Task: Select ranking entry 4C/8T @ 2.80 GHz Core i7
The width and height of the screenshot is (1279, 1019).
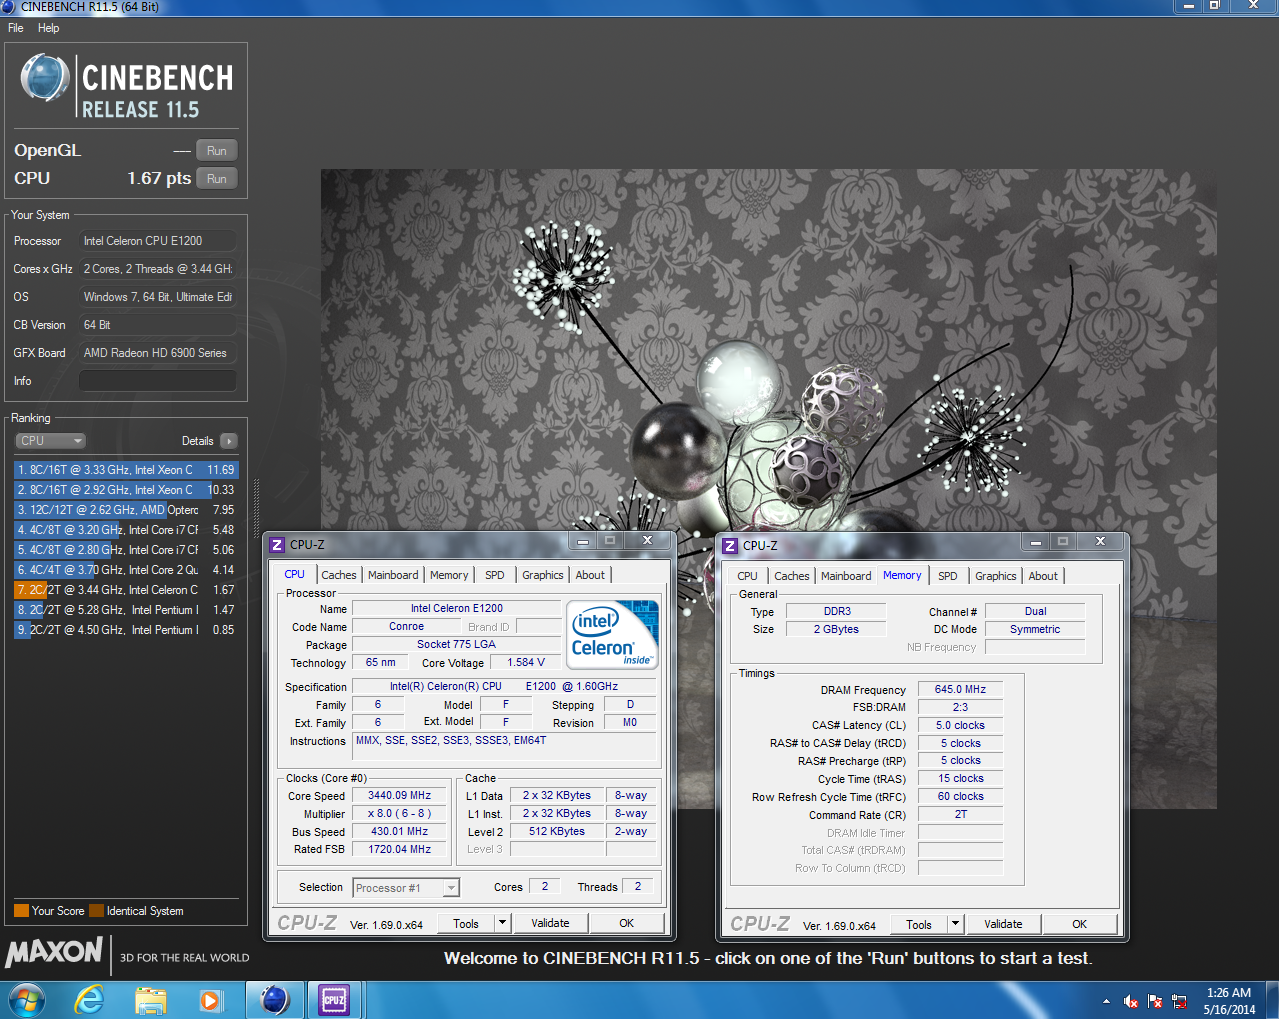Action: point(126,550)
